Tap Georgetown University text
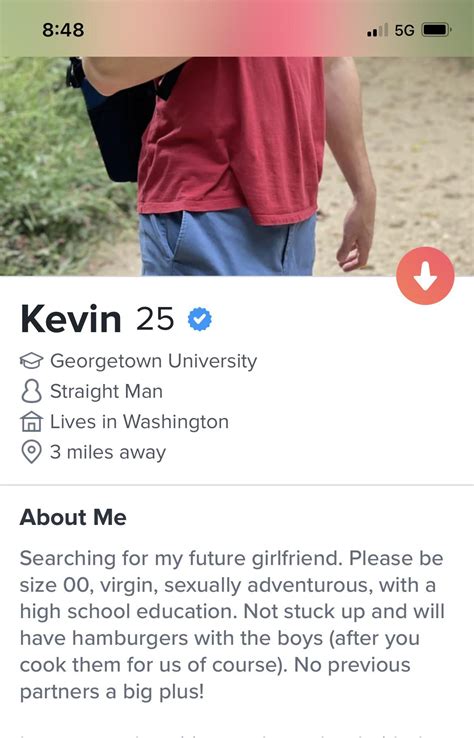The image size is (474, 738). (x=153, y=361)
